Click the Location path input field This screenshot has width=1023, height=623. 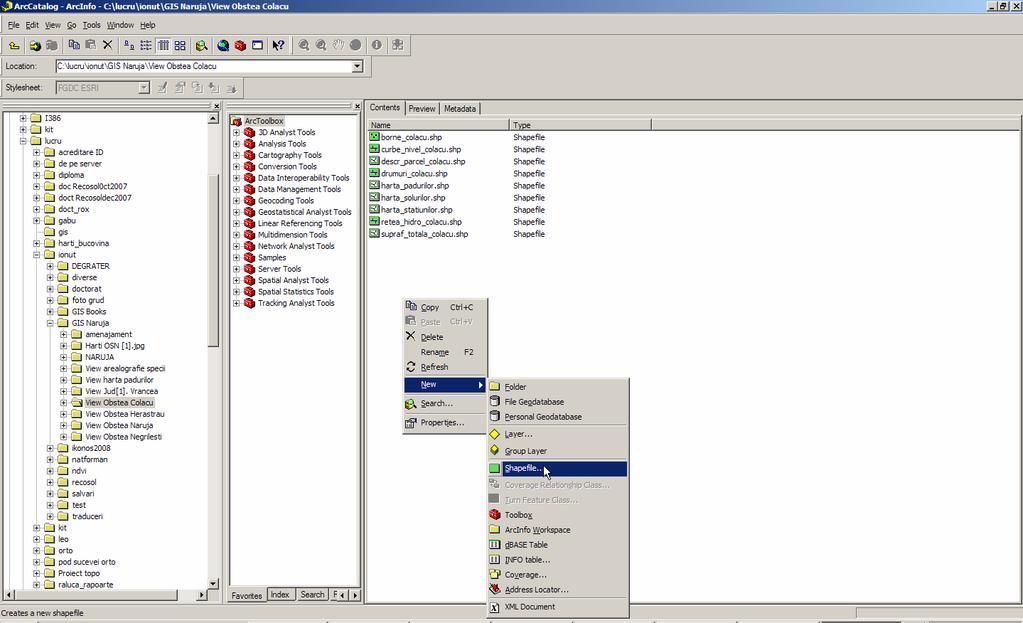tap(204, 66)
